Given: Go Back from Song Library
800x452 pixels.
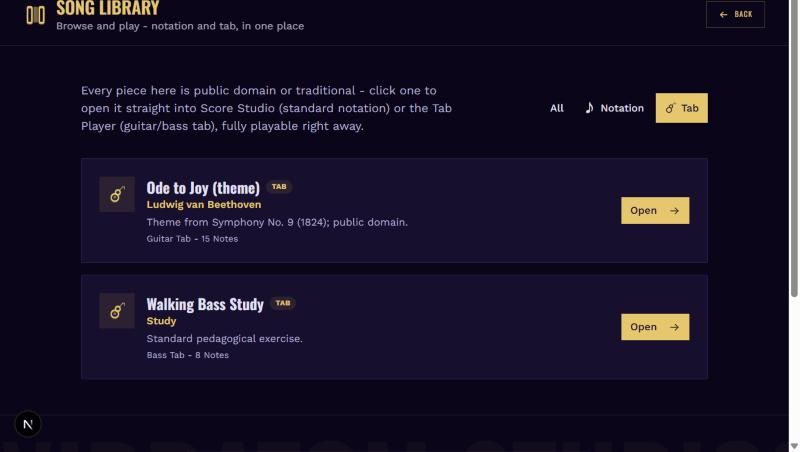Looking at the screenshot, I should click(x=735, y=14).
